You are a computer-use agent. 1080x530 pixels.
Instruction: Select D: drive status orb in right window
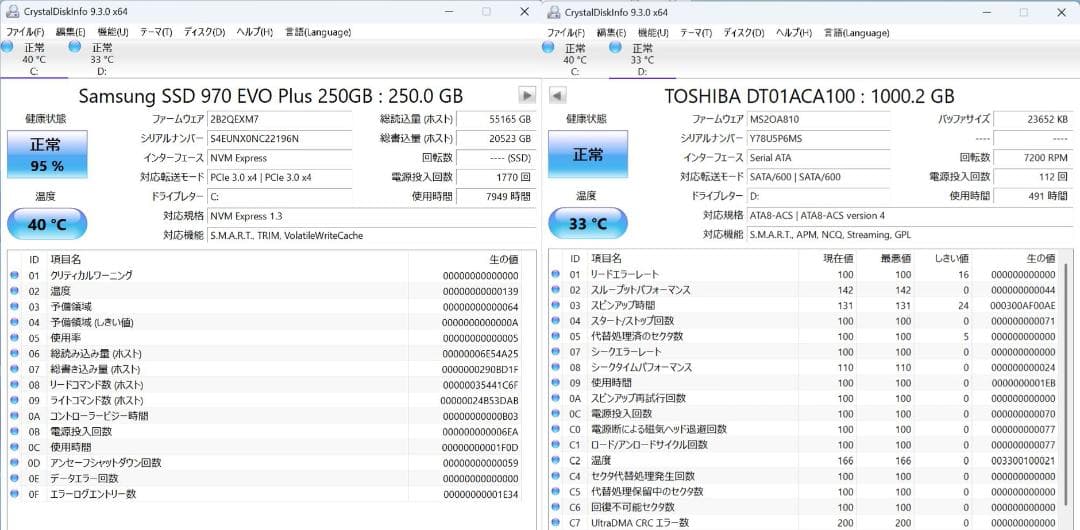click(615, 47)
